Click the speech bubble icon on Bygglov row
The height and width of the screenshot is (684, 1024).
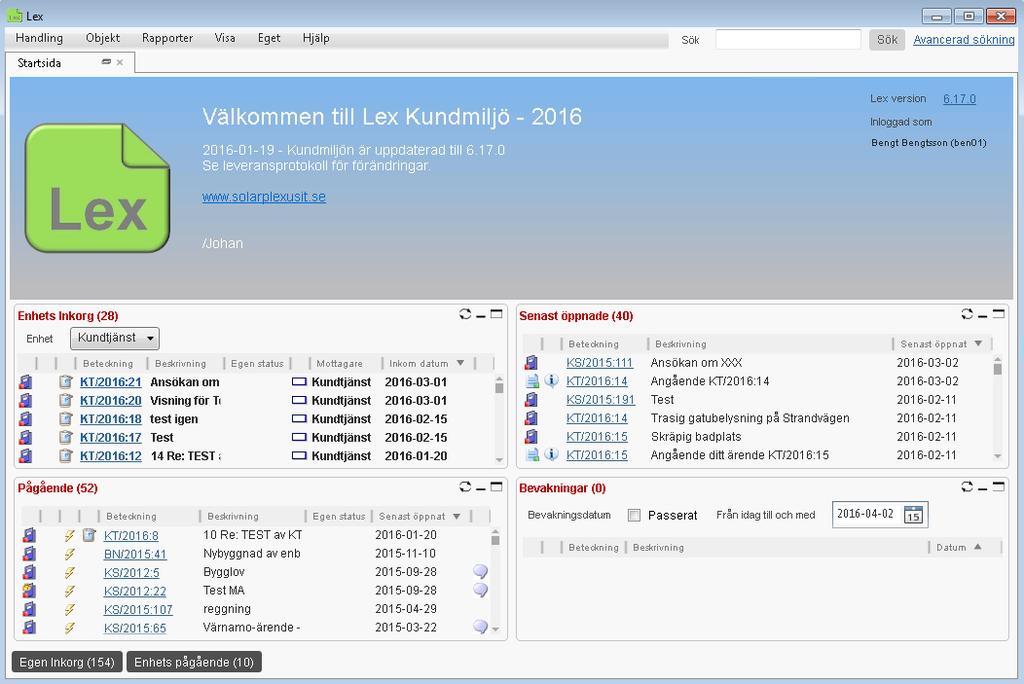[x=481, y=572]
